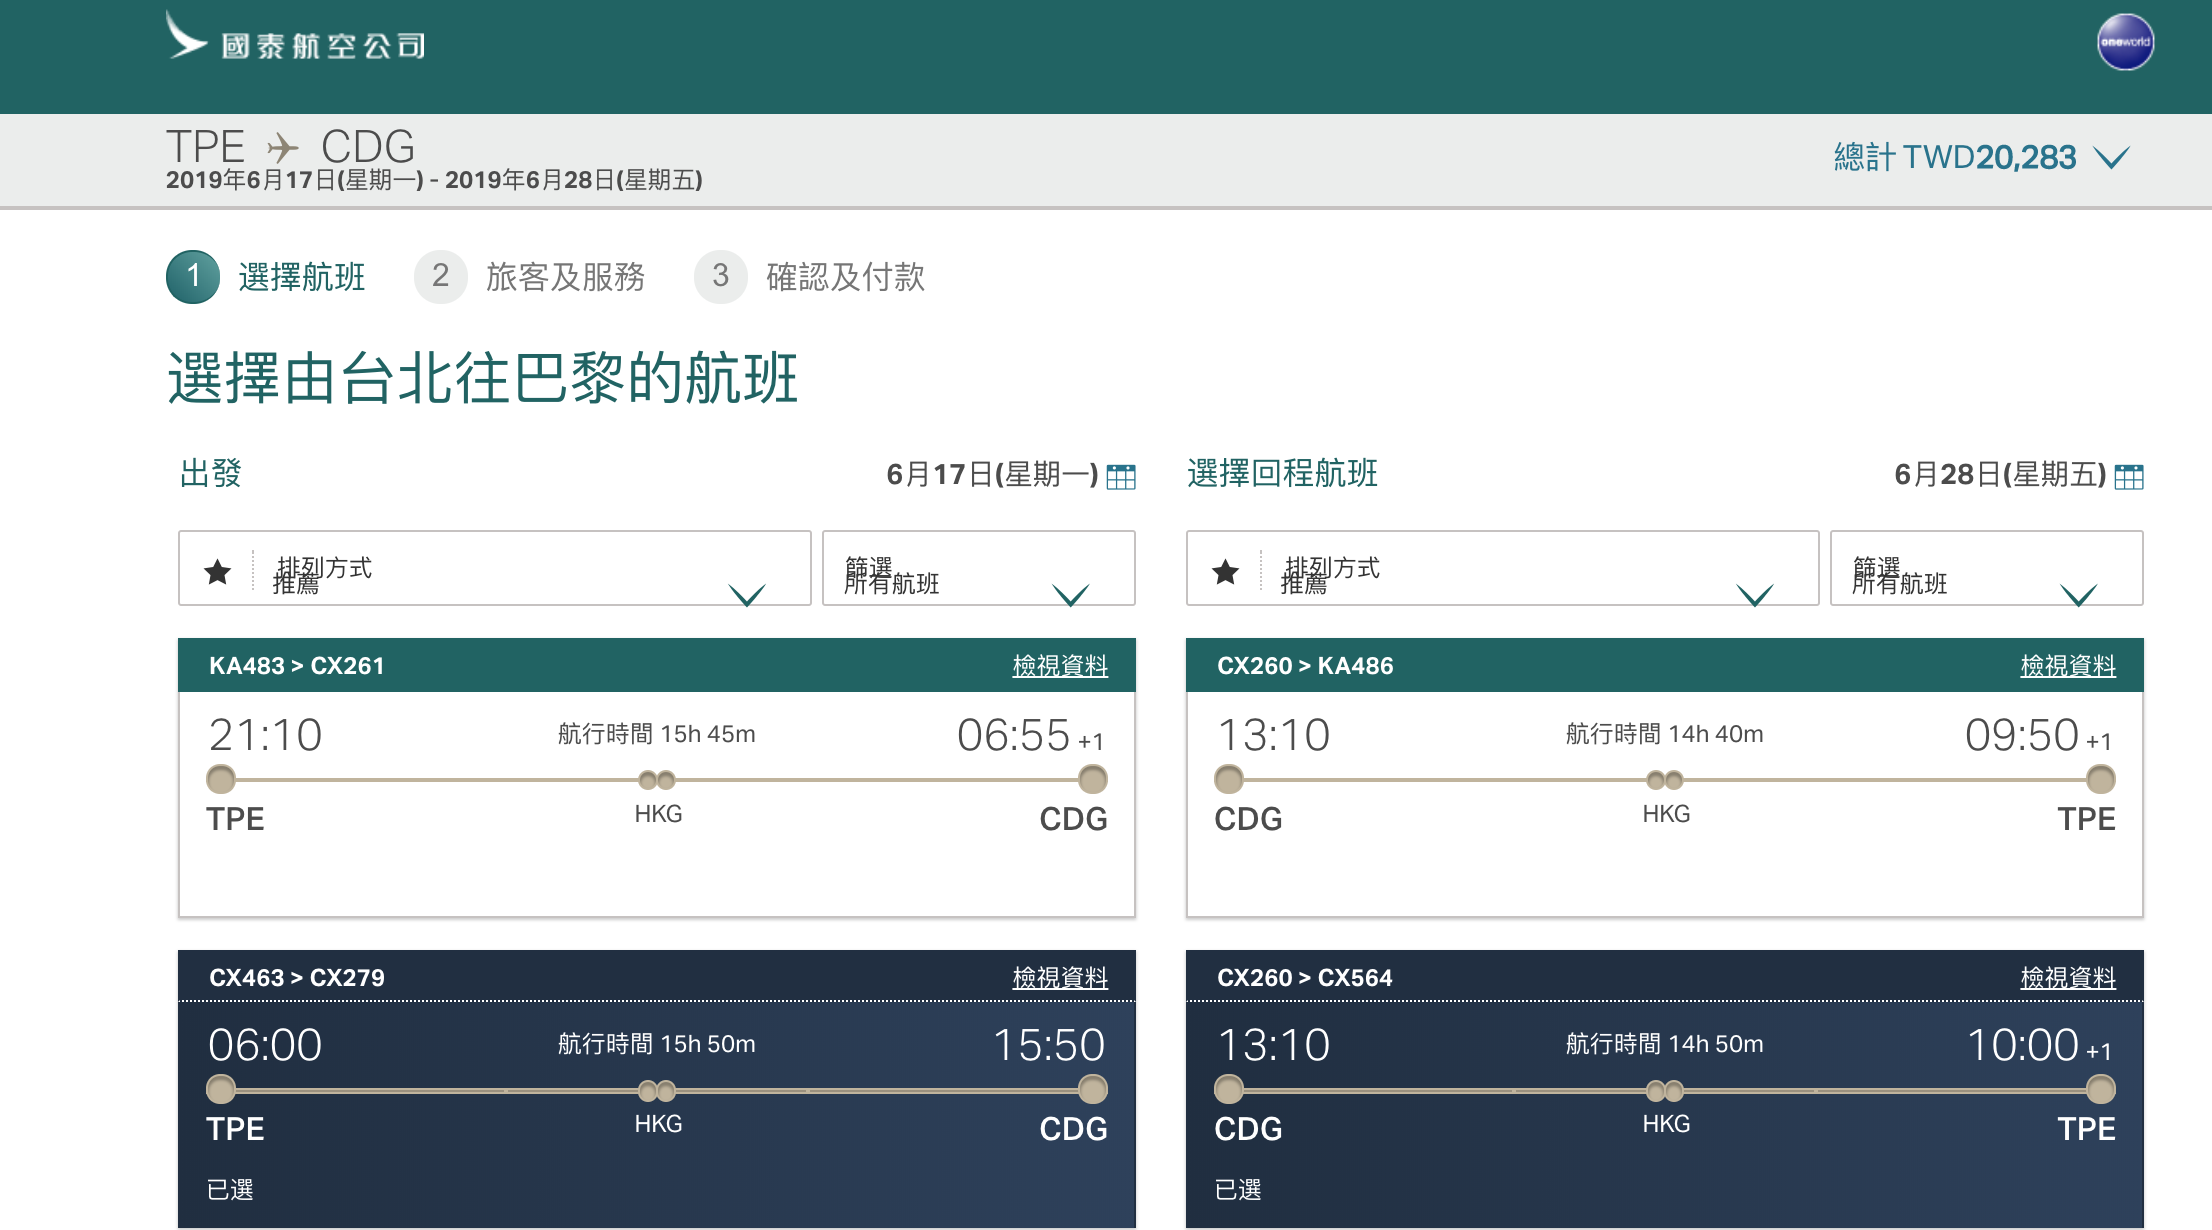The height and width of the screenshot is (1230, 2212).
Task: Click the 出發 section heading
Action: pos(211,473)
